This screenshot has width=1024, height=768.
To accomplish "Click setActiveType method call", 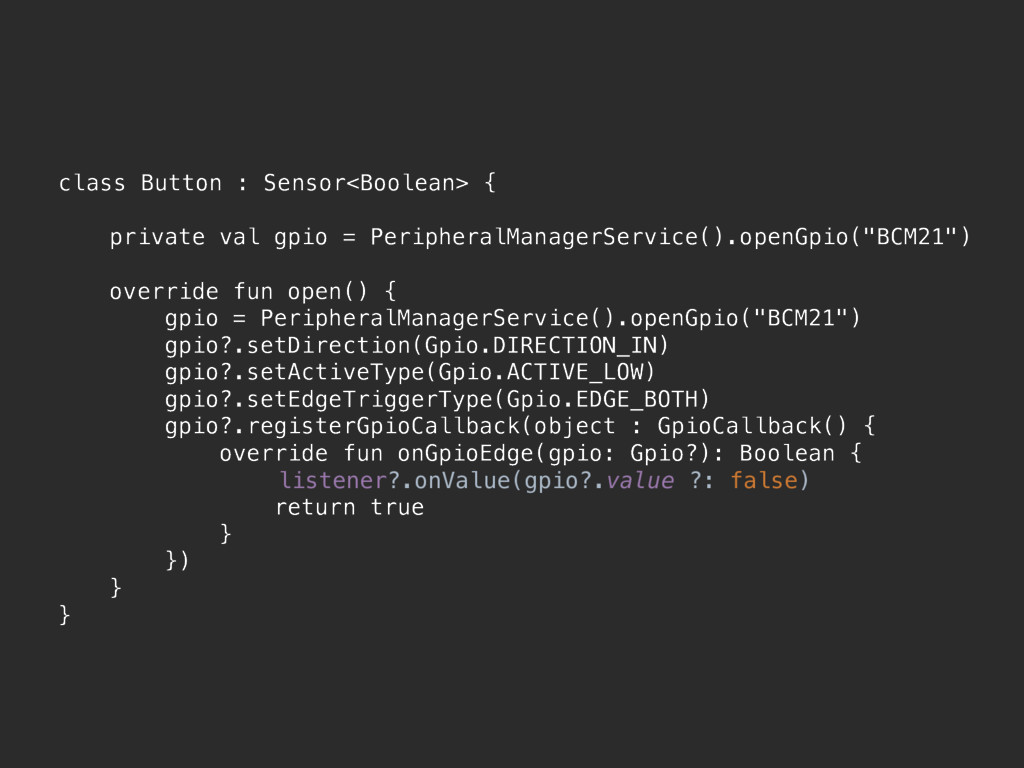I will click(335, 372).
